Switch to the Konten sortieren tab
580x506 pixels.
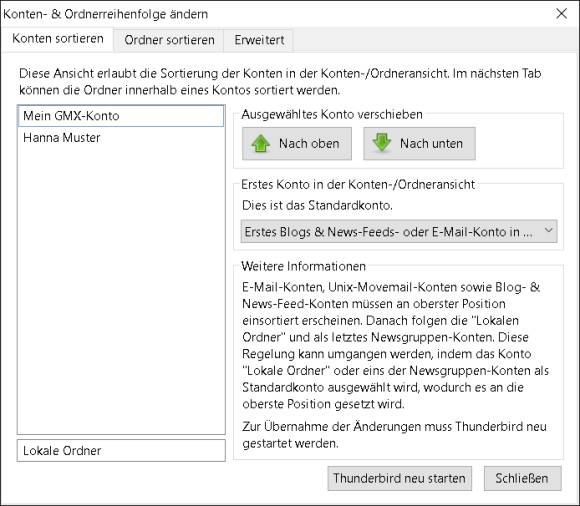(58, 39)
